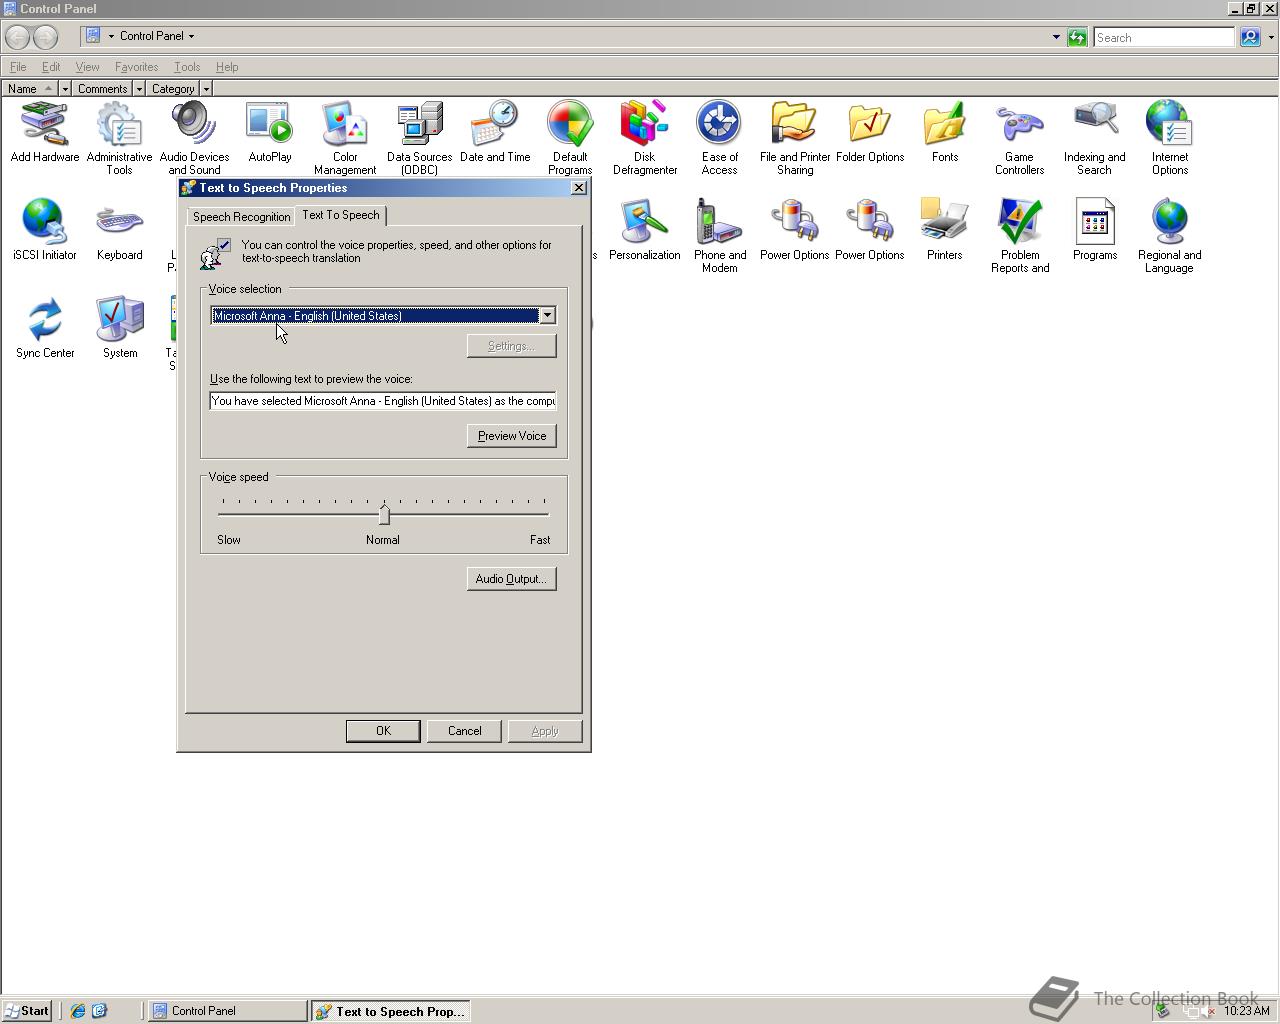
Task: Open the first Power Options icon
Action: pyautogui.click(x=795, y=230)
